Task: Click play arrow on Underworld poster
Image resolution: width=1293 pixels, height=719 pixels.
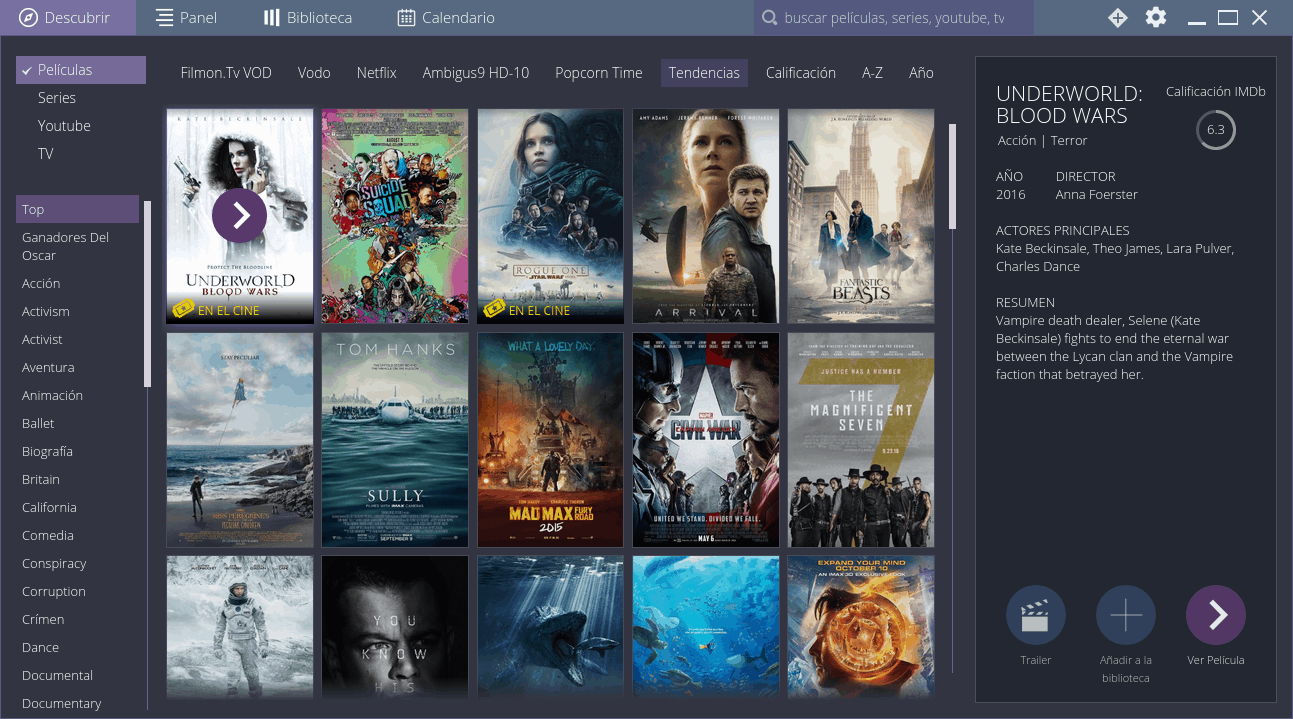Action: (240, 215)
